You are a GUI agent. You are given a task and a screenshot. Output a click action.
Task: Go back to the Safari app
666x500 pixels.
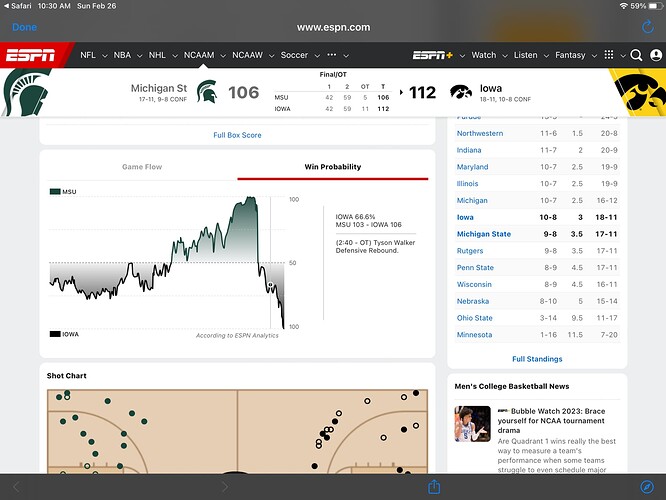17,6
